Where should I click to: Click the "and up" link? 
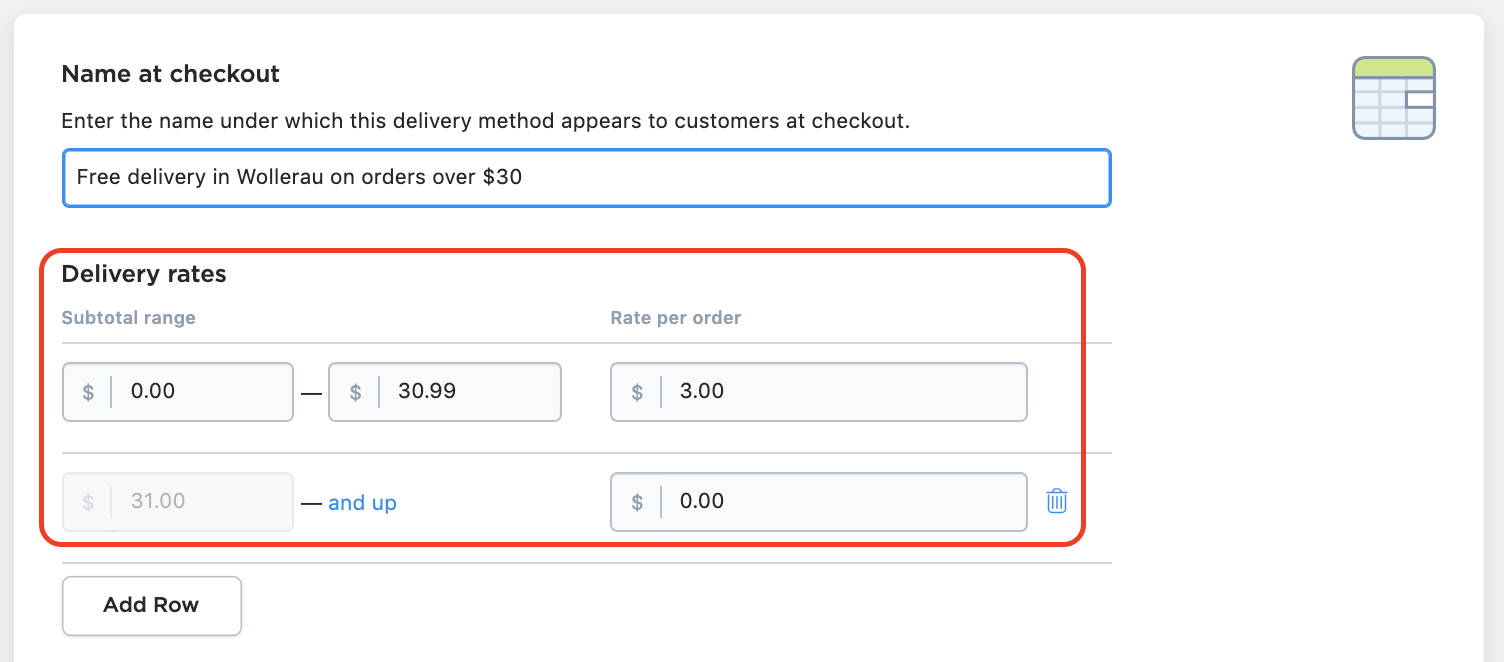click(x=362, y=503)
